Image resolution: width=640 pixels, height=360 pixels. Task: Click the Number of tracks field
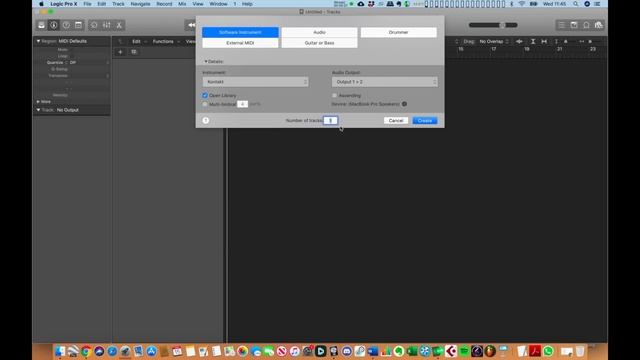(330, 120)
